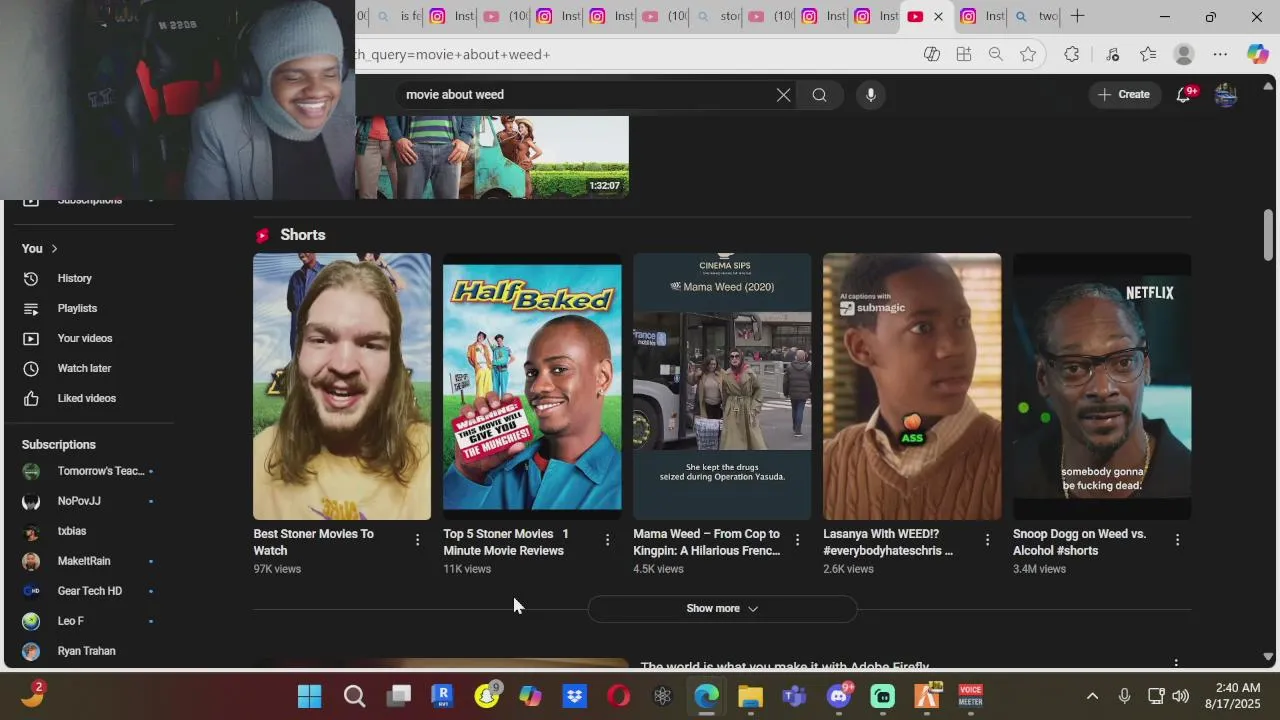Switch to the last Instagram tab

coord(981,16)
